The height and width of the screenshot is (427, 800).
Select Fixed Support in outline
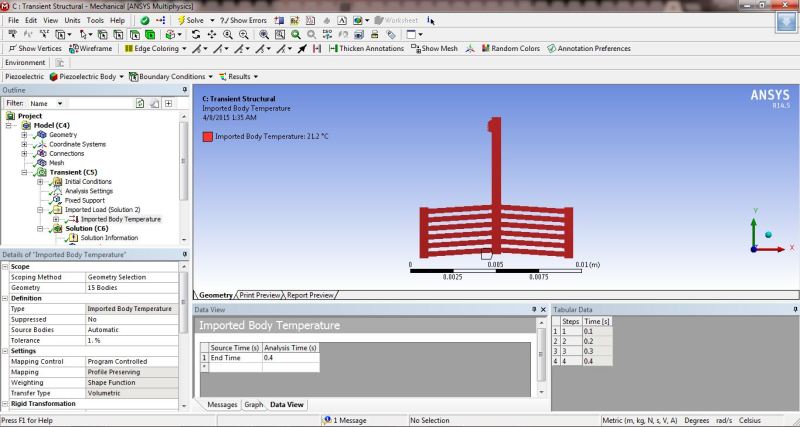tap(84, 200)
